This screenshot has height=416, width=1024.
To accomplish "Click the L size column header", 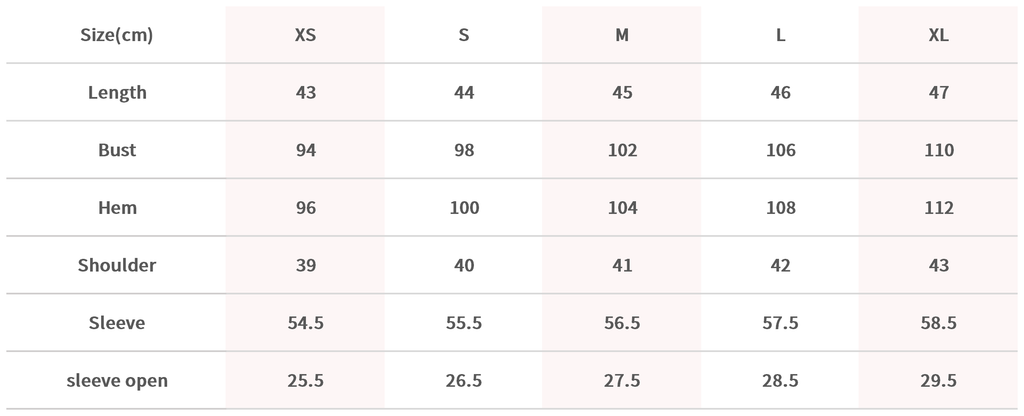I will pyautogui.click(x=781, y=35).
